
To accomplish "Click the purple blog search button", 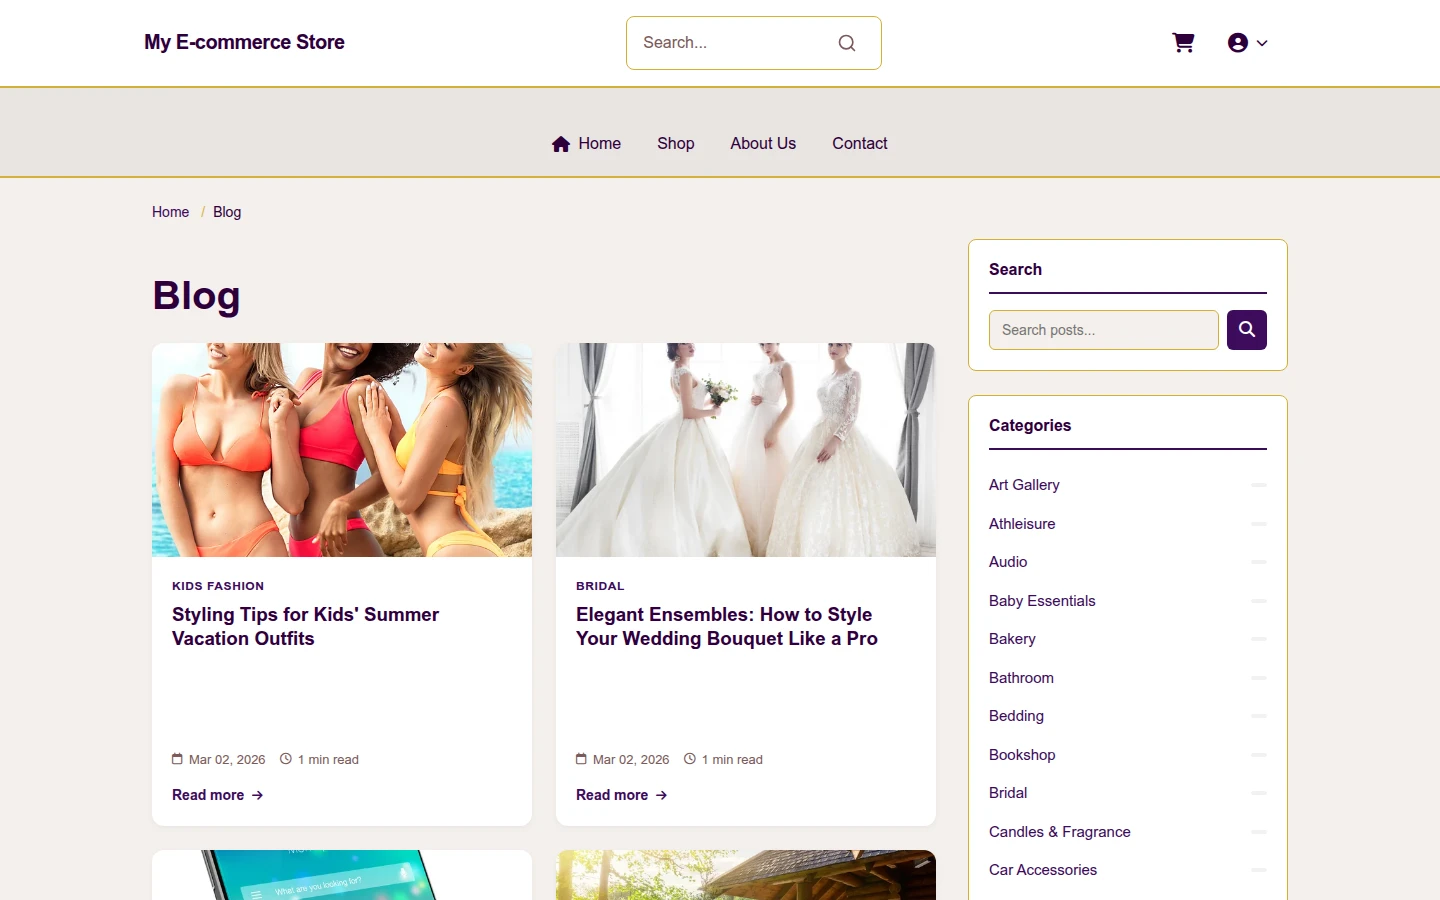I will pos(1247,330).
